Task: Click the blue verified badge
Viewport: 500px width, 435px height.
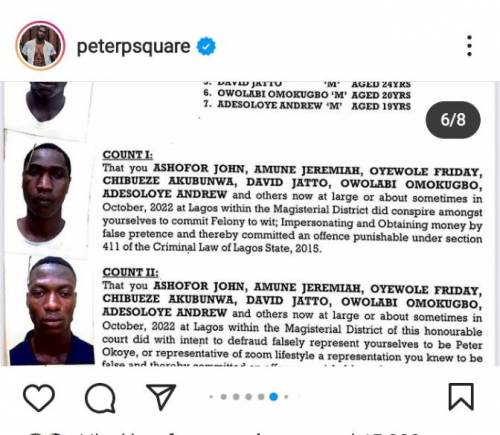Action: pyautogui.click(x=206, y=46)
